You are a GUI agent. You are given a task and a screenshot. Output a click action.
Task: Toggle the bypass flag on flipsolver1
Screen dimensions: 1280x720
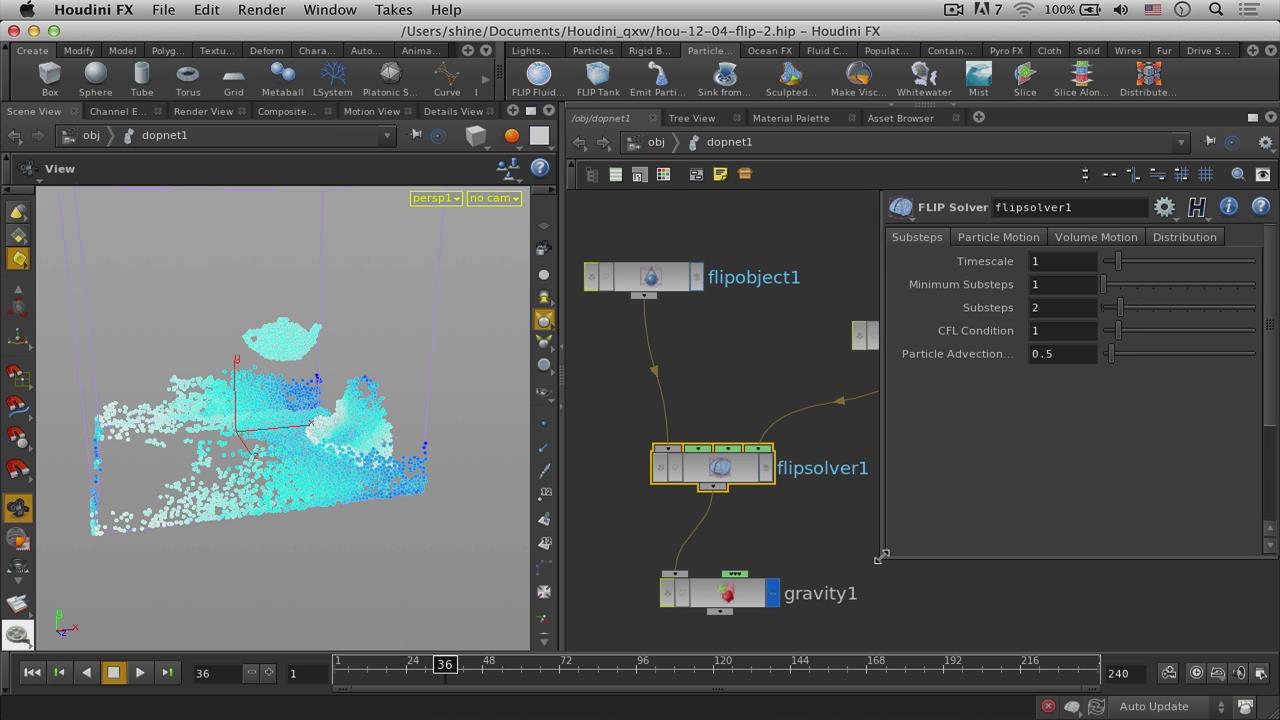[x=659, y=467]
